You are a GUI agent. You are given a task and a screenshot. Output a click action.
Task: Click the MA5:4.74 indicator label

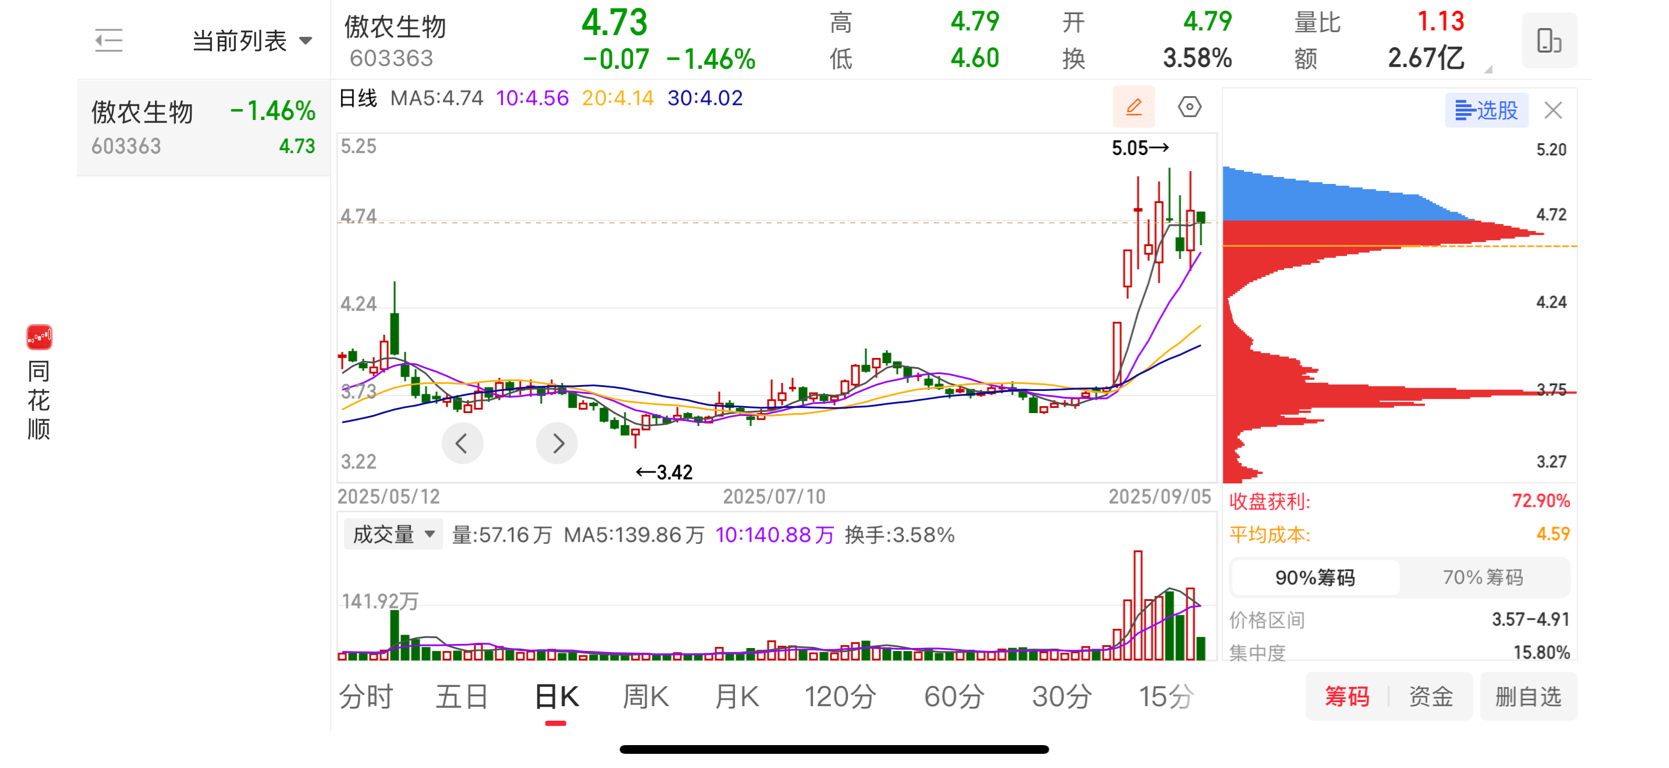click(437, 98)
